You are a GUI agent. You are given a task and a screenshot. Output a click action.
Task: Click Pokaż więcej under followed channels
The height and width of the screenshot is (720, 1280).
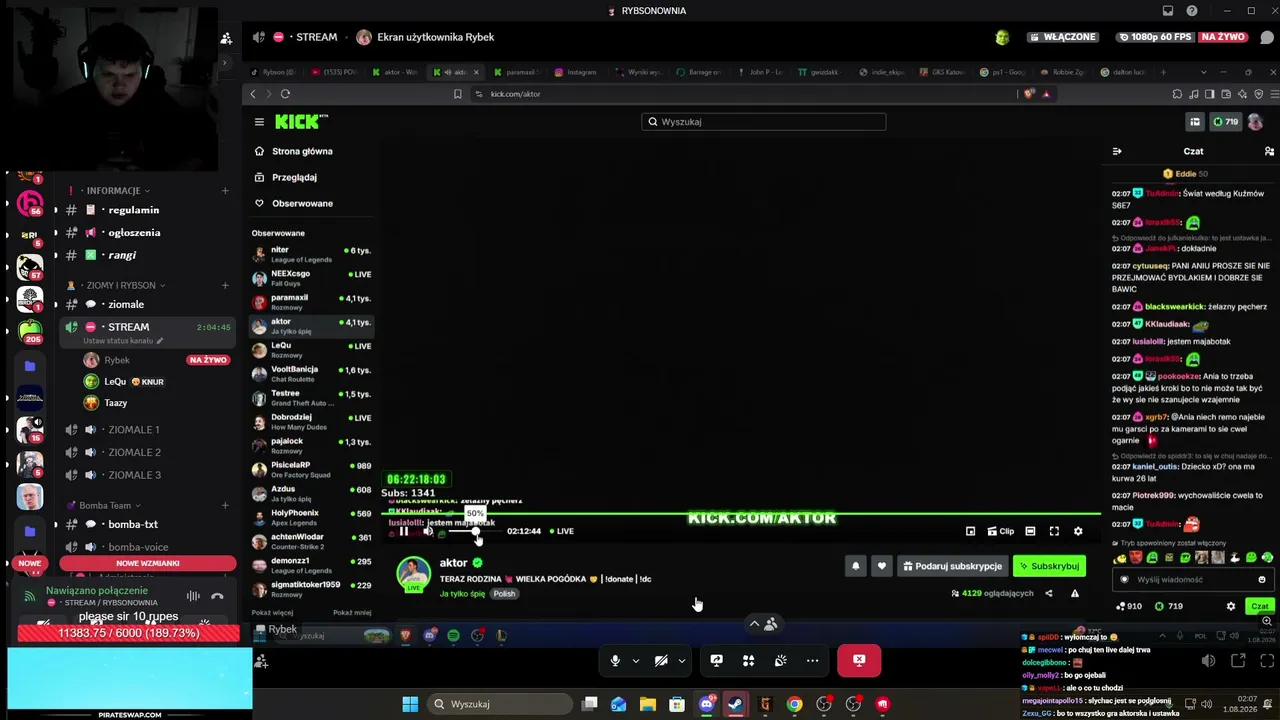[x=272, y=612]
